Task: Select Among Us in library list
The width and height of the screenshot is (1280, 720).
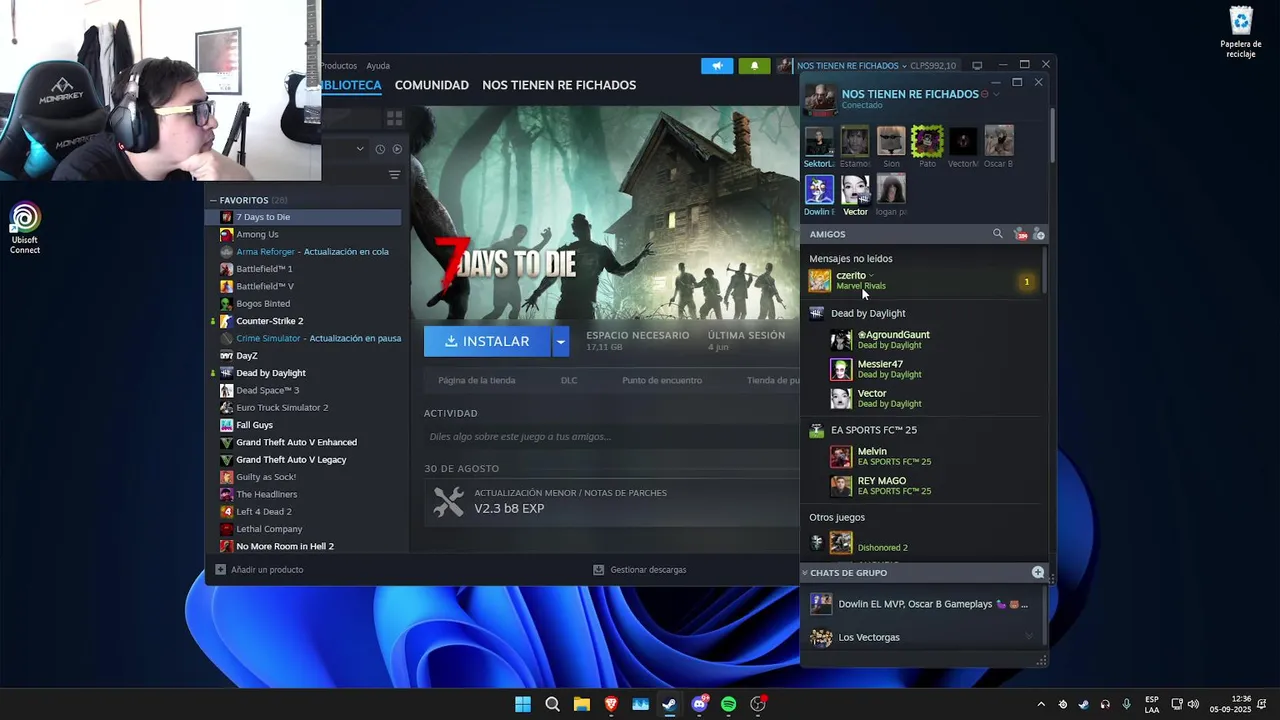Action: tap(257, 234)
